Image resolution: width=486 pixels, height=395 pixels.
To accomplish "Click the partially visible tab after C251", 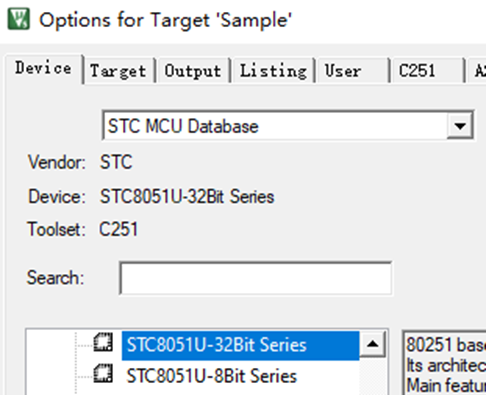I will pyautogui.click(x=477, y=70).
